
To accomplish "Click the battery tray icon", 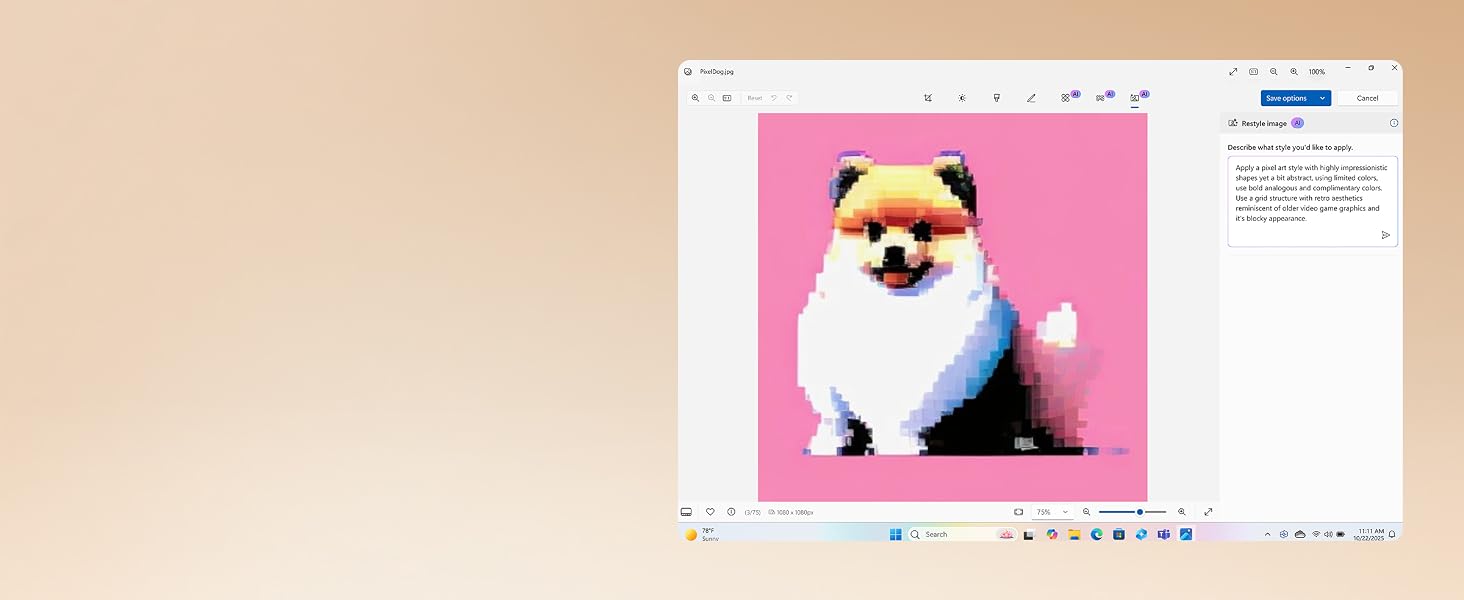I will 1341,535.
